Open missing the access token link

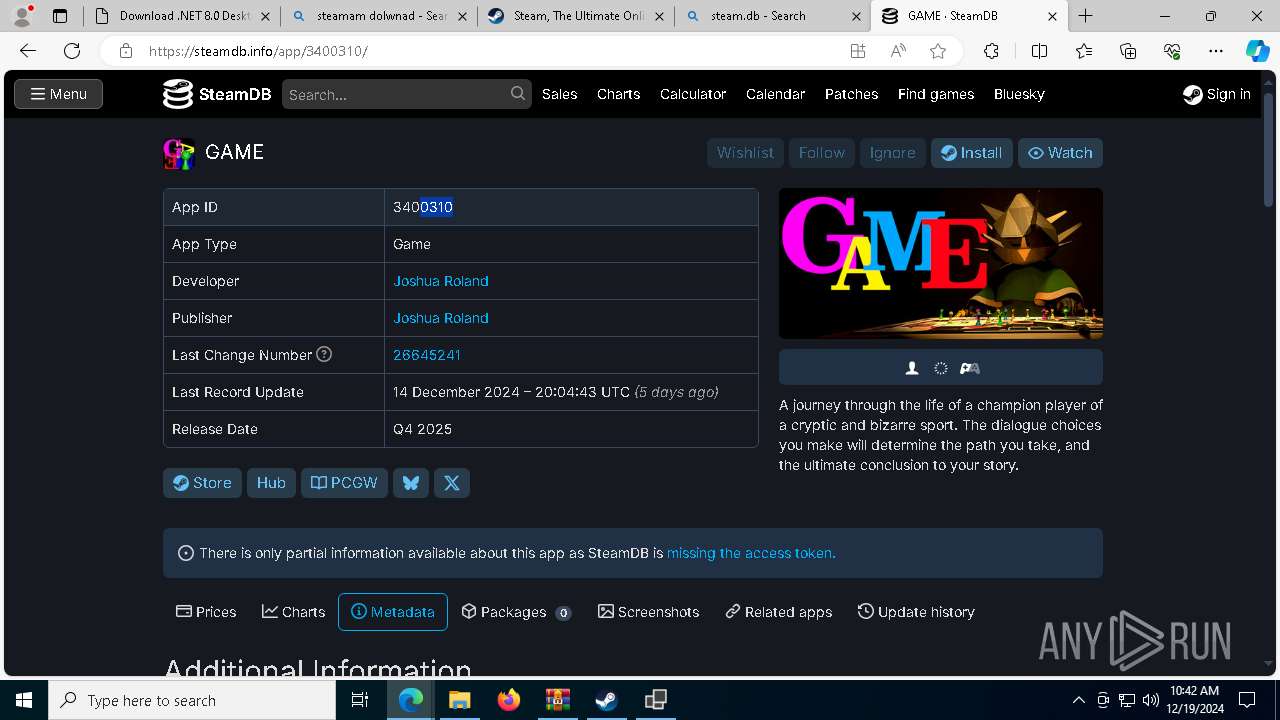pos(751,553)
